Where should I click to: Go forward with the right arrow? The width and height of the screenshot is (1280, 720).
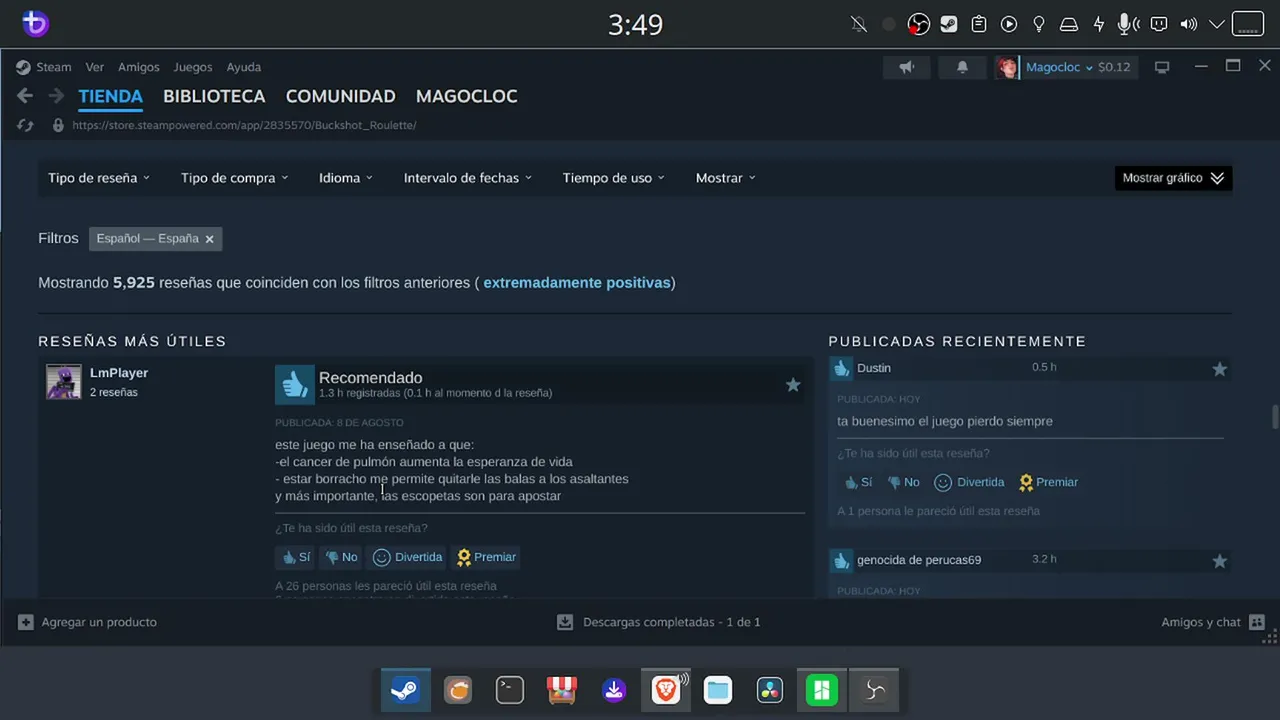pos(56,96)
